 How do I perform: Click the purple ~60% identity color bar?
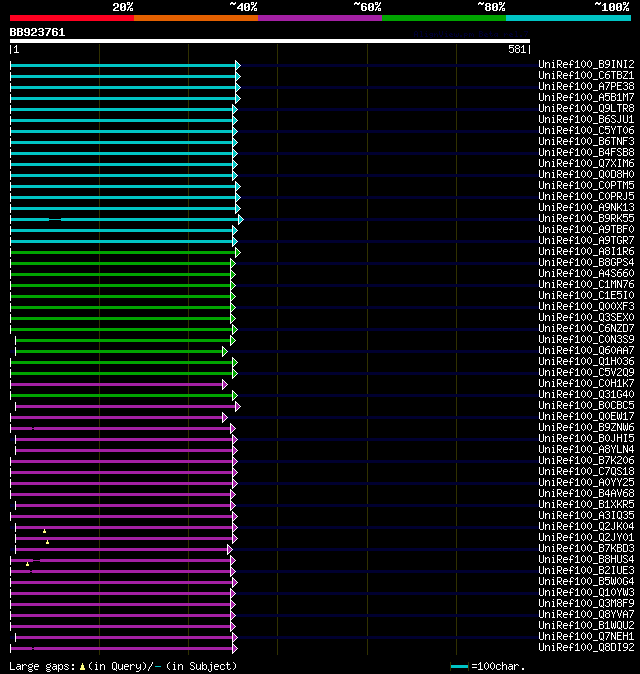320,18
